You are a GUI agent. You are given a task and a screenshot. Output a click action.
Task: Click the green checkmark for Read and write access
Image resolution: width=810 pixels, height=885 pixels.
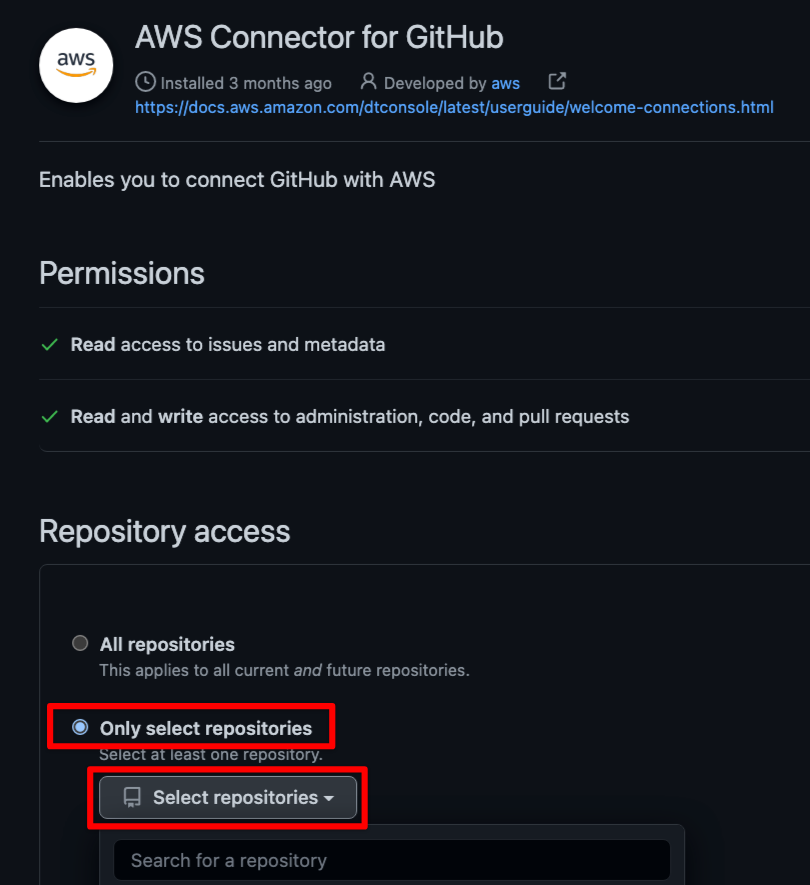click(x=49, y=417)
